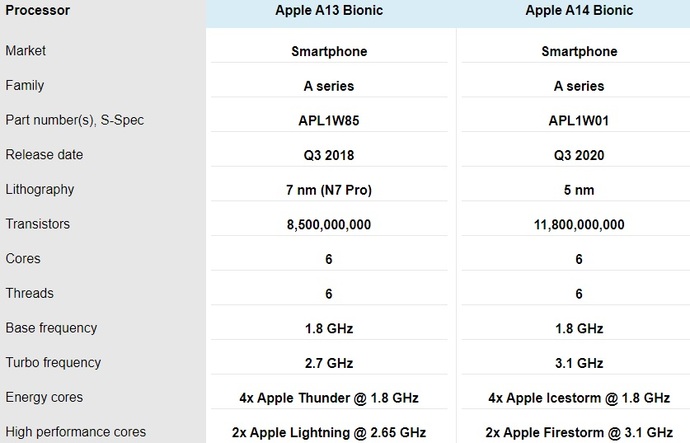The height and width of the screenshot is (443, 690).
Task: Click the 7 nm (N7 Pro) lithography value
Action: [329, 190]
